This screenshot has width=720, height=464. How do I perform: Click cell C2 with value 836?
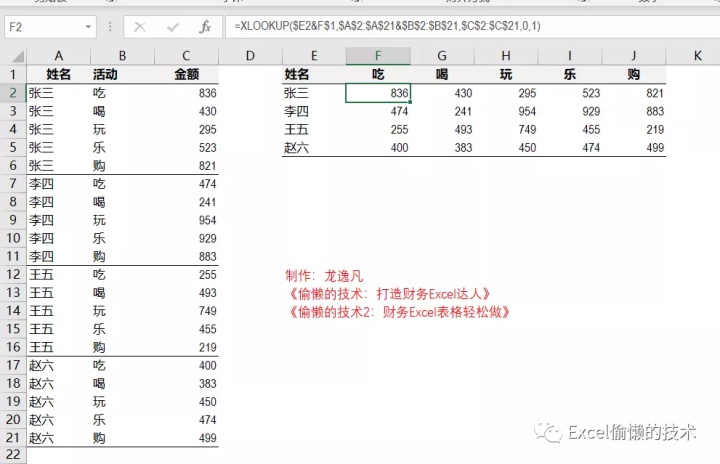[186, 93]
